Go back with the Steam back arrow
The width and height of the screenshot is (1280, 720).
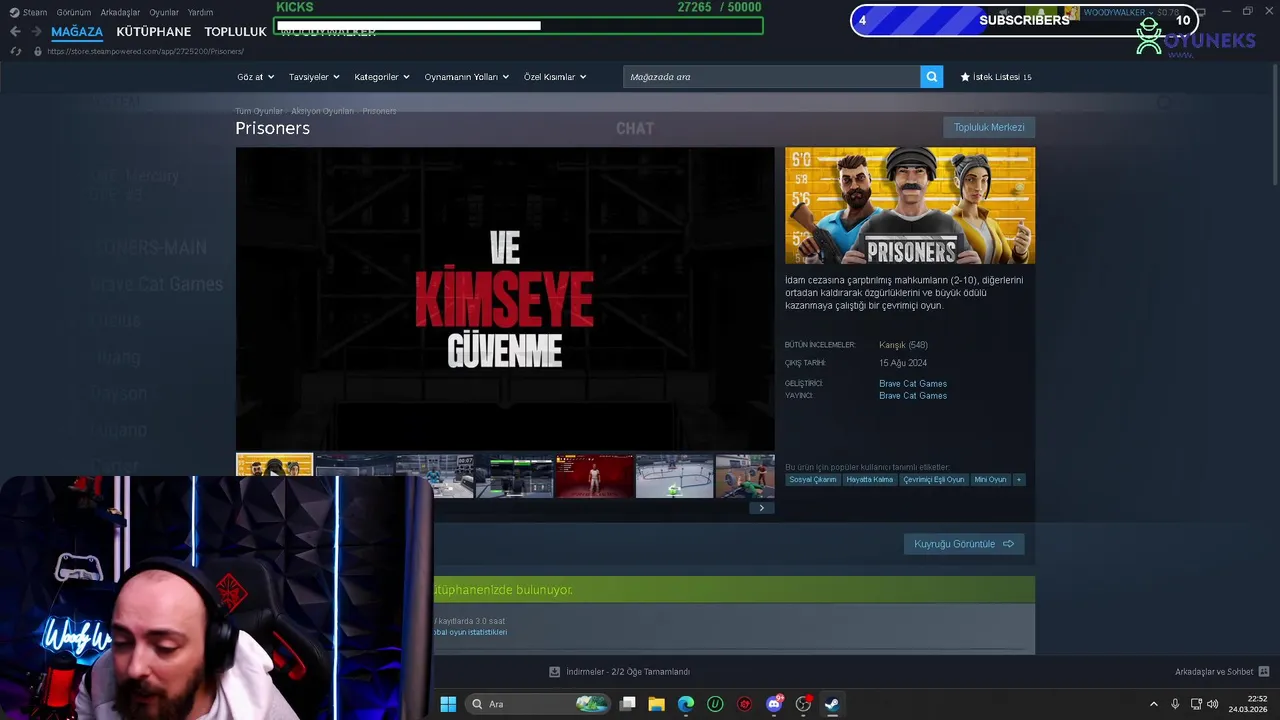click(x=15, y=32)
